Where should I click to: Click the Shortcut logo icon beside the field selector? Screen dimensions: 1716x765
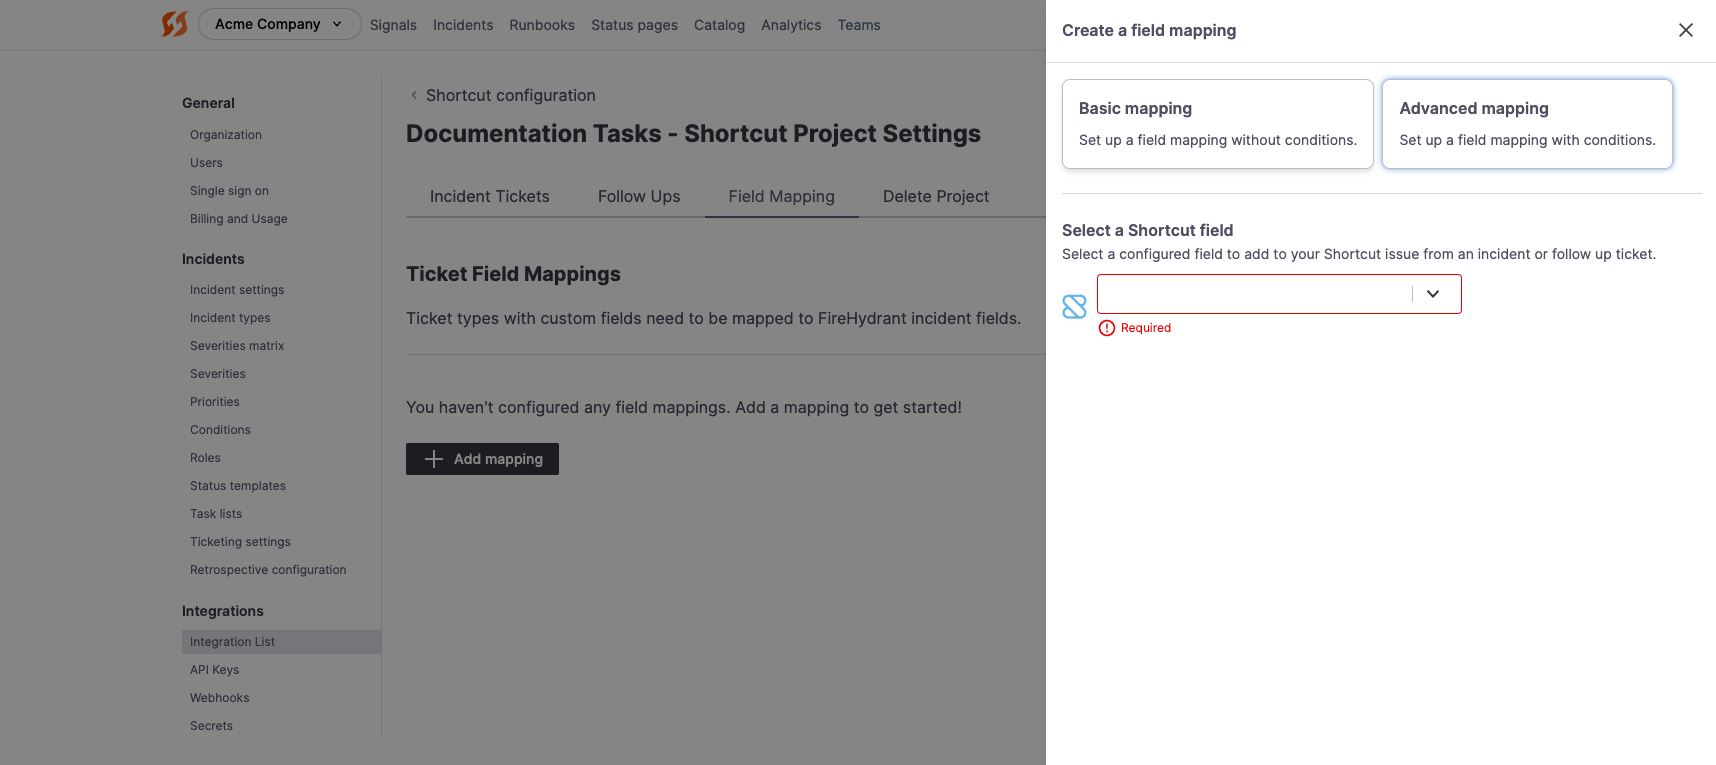(1074, 307)
